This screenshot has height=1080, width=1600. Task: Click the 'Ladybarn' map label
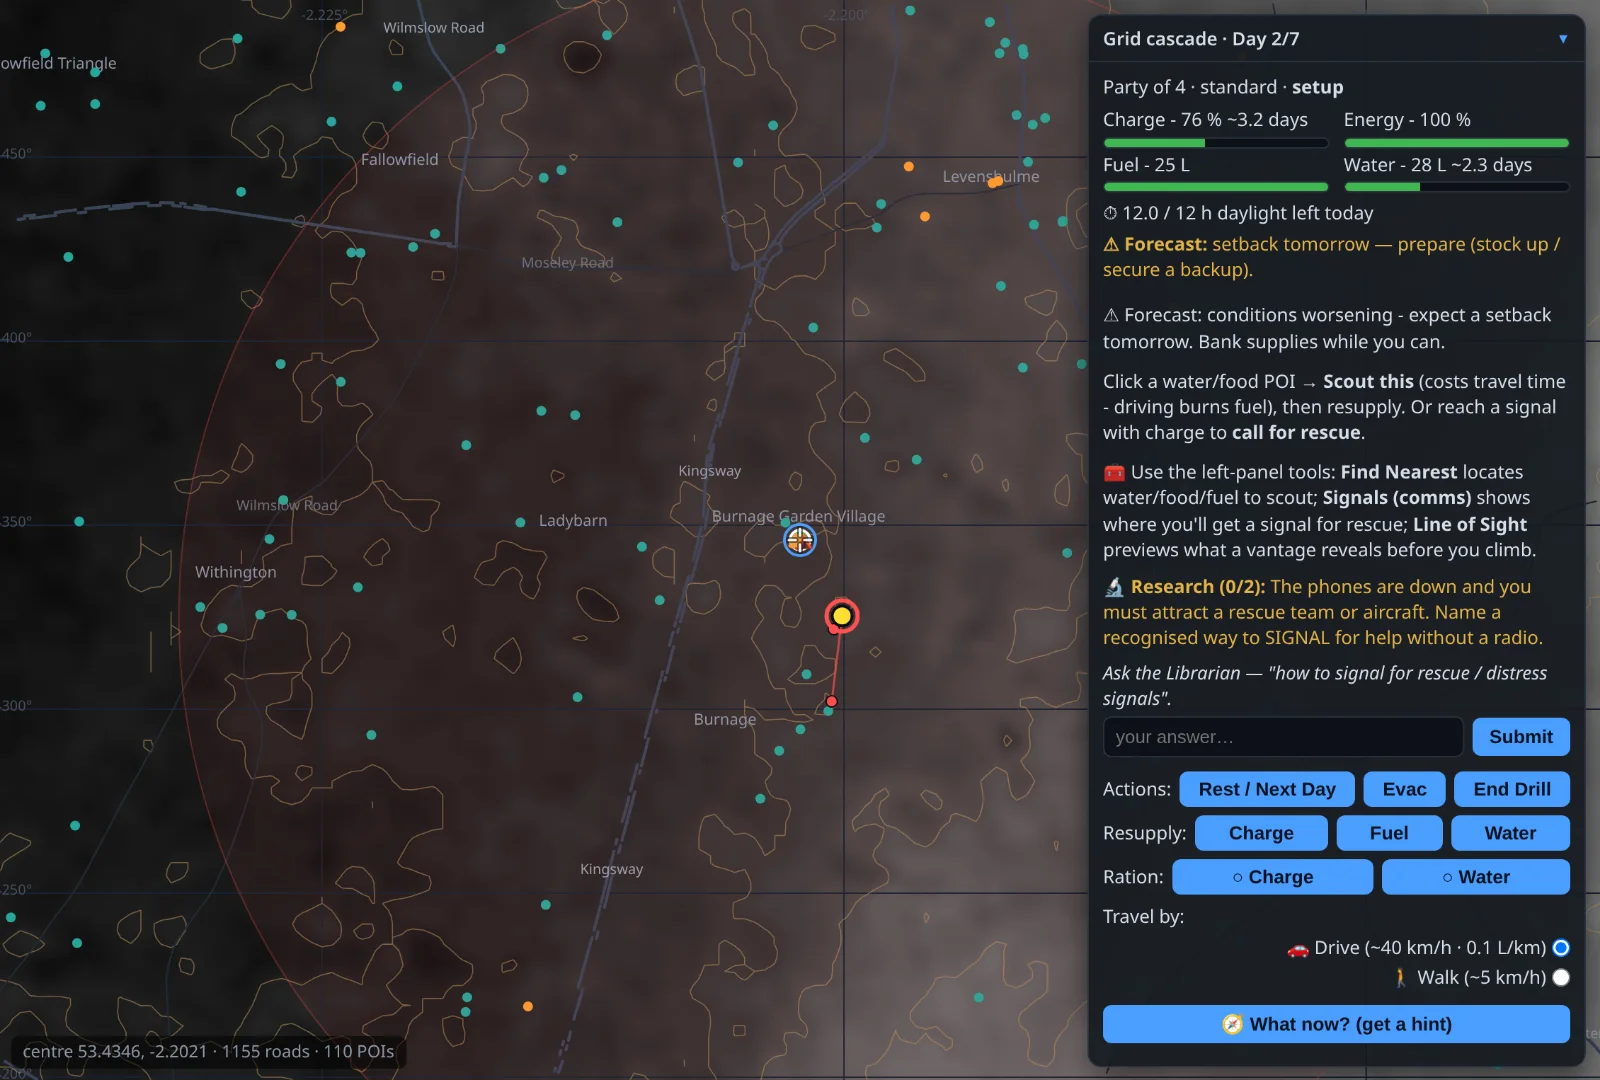point(573,520)
